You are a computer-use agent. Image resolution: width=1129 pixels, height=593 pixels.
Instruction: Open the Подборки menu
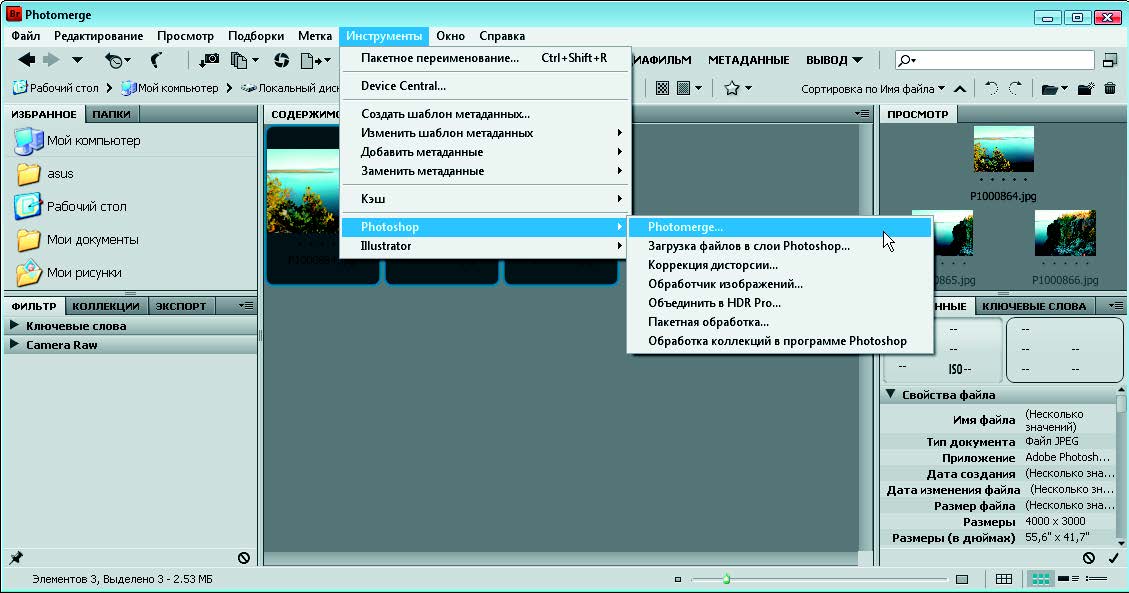[x=256, y=35]
